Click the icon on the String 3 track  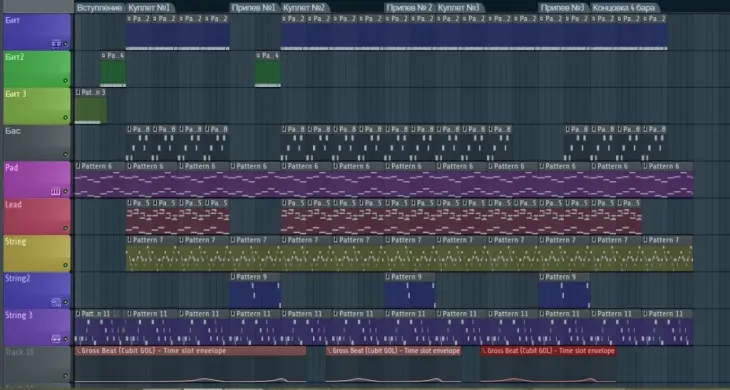[56, 339]
